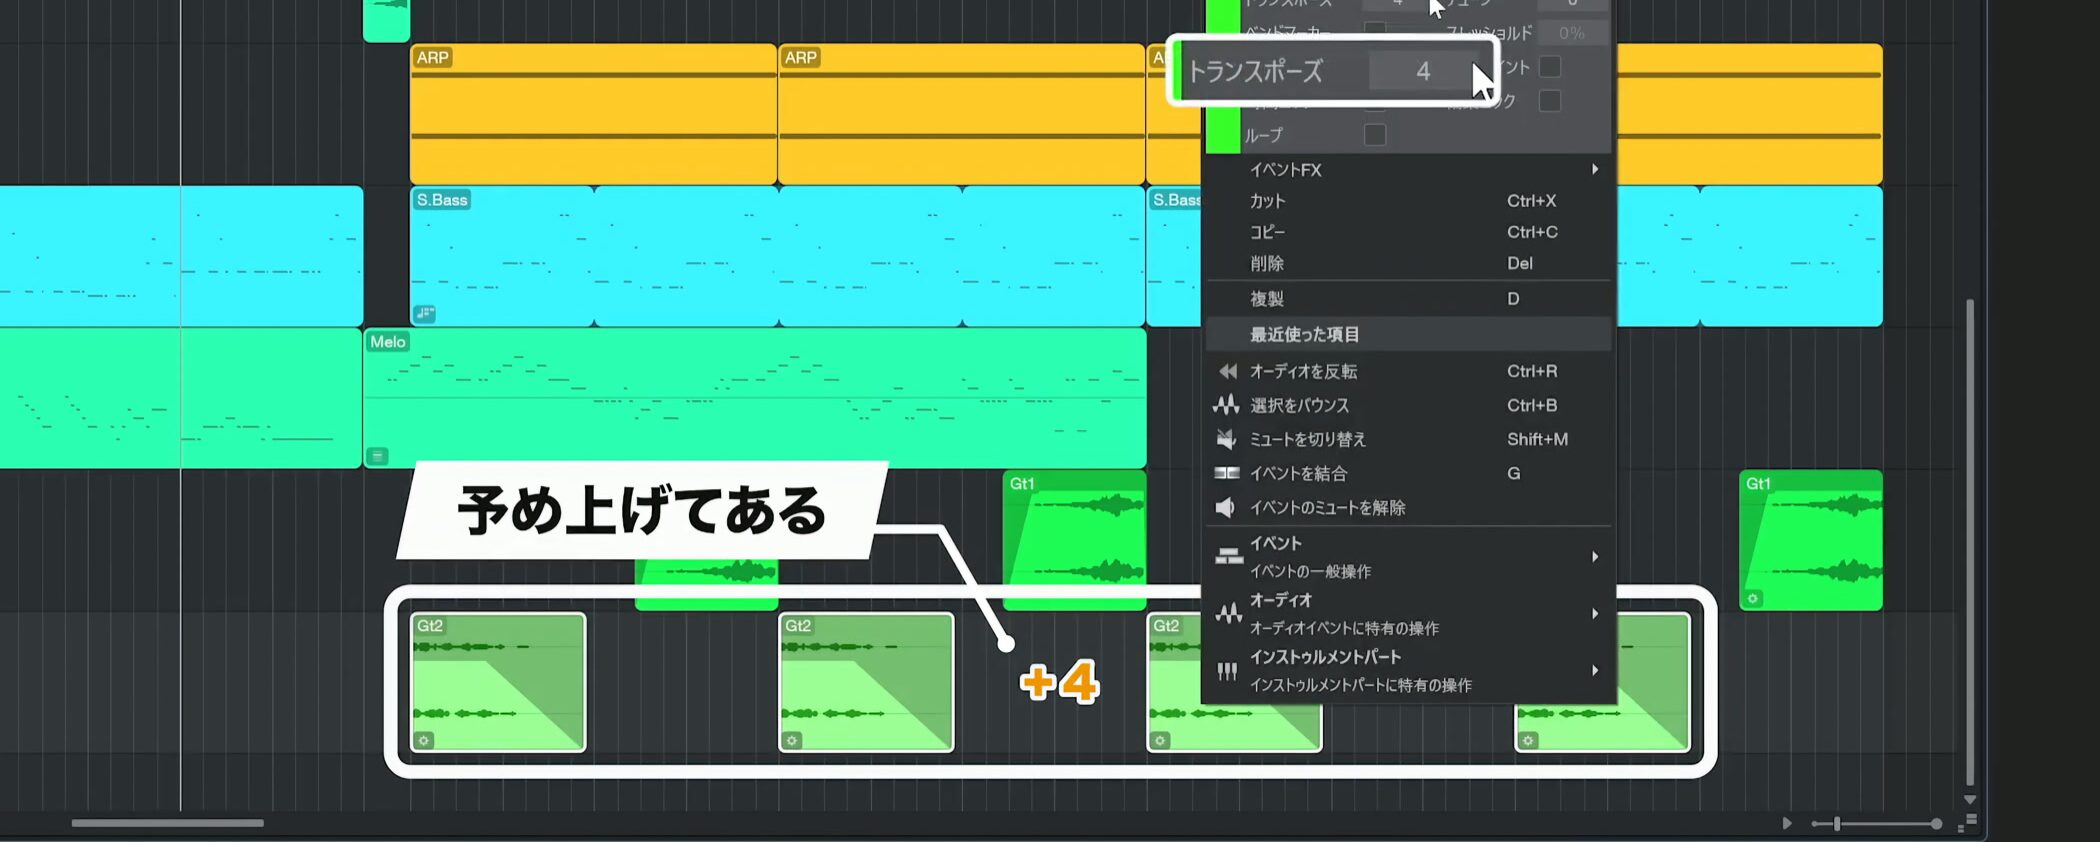The width and height of the screenshot is (2100, 842).
Task: Click the bounce selection waveform icon
Action: pyautogui.click(x=1226, y=405)
